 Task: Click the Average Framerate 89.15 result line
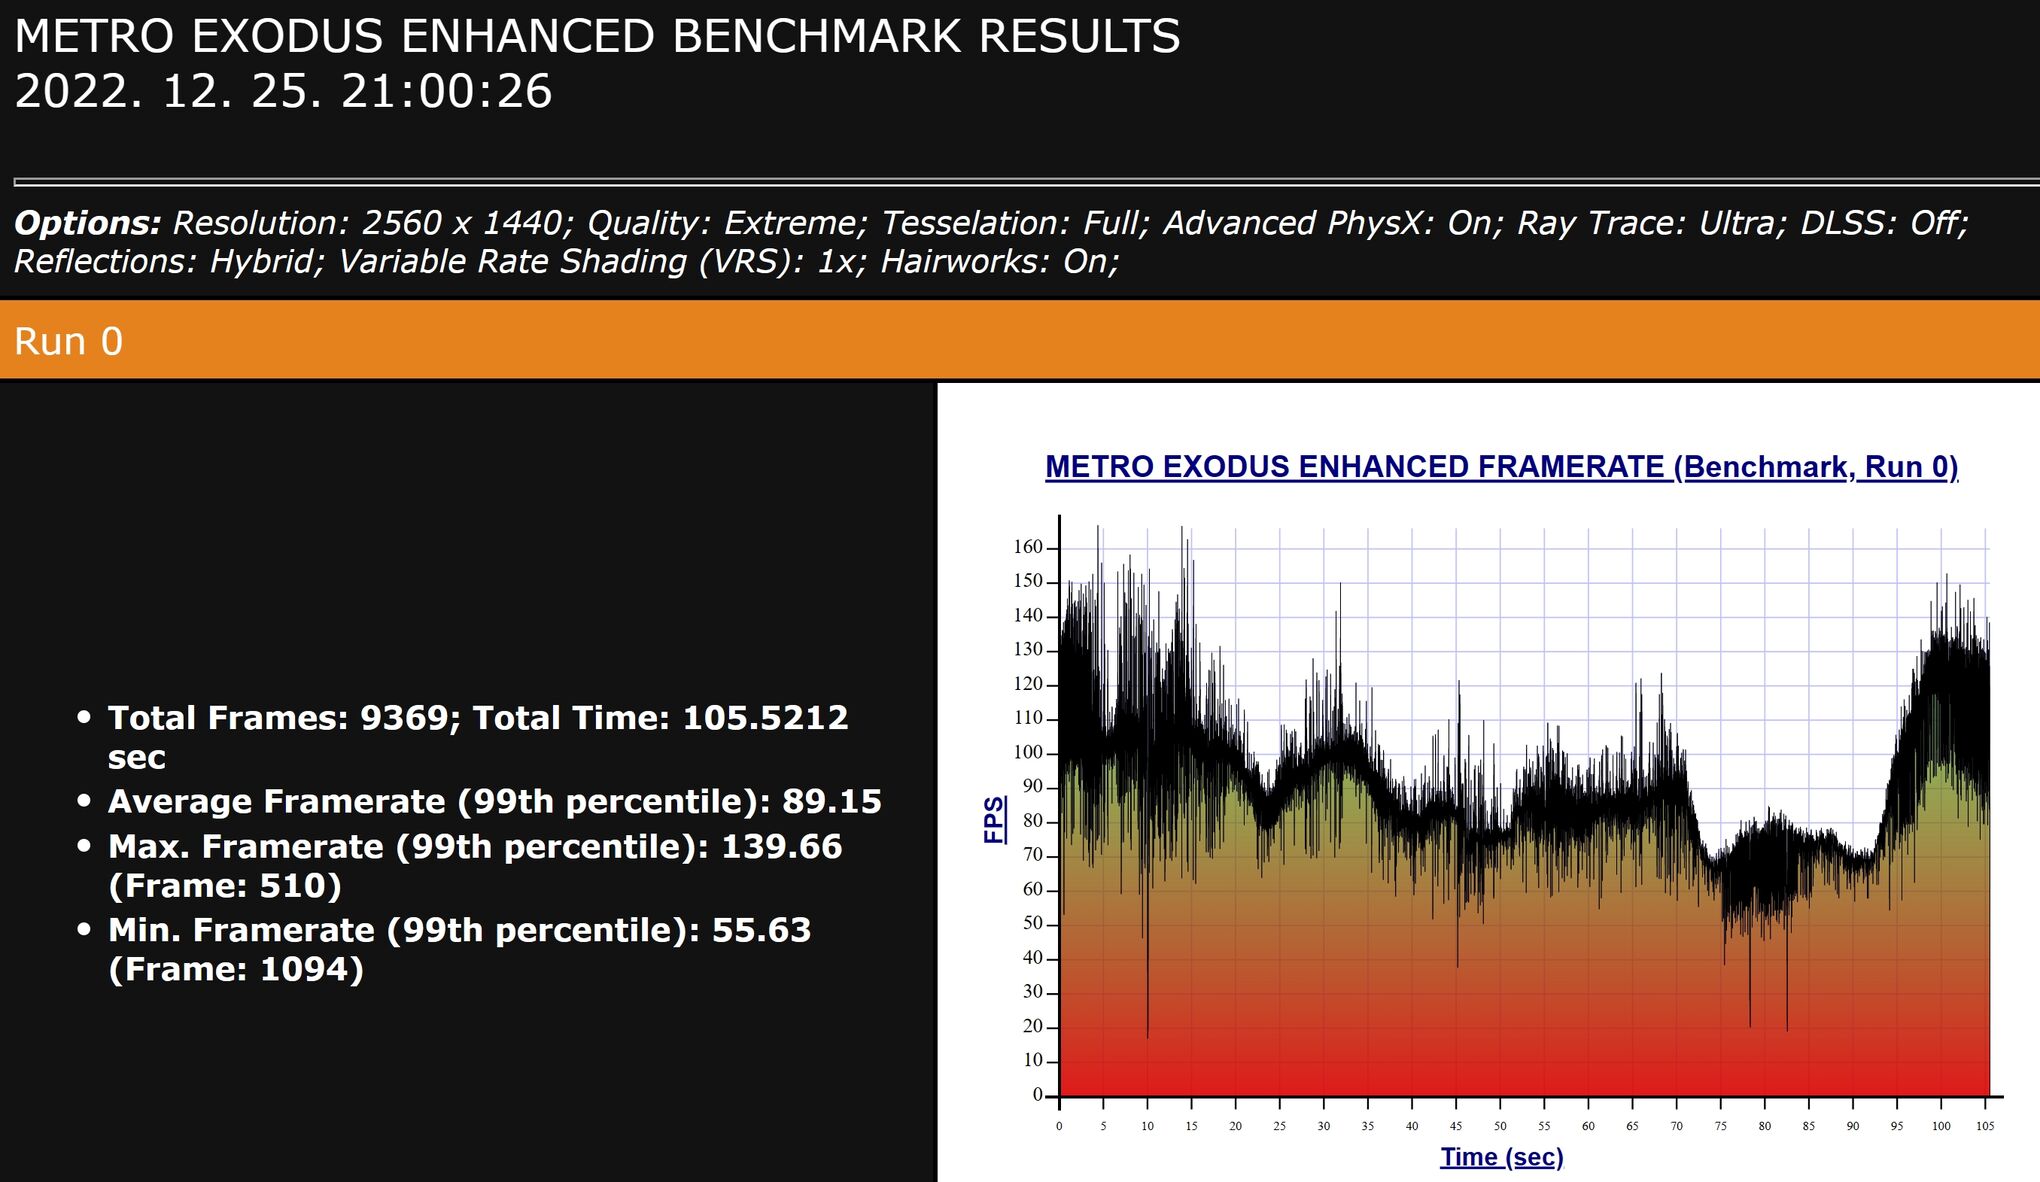pos(495,801)
